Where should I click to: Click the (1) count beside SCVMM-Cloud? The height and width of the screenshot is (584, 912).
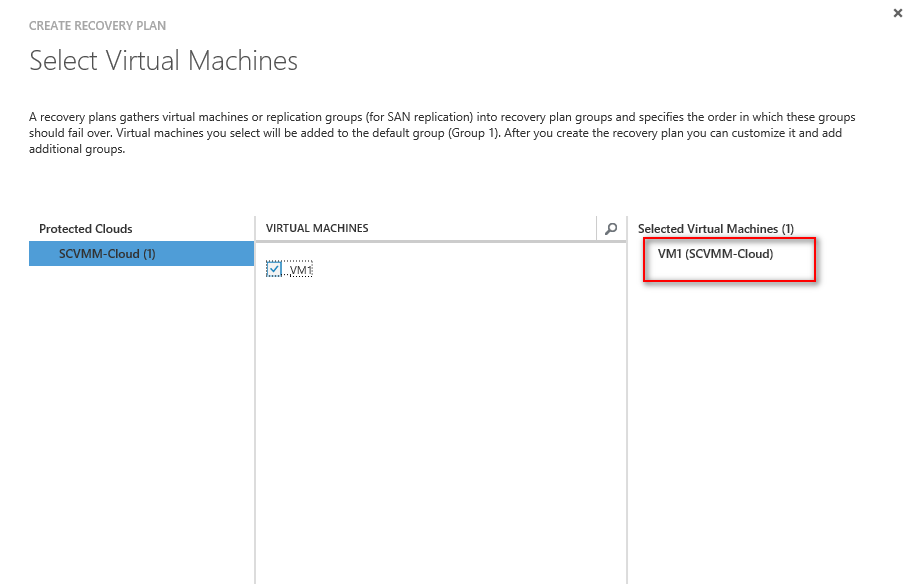point(149,254)
